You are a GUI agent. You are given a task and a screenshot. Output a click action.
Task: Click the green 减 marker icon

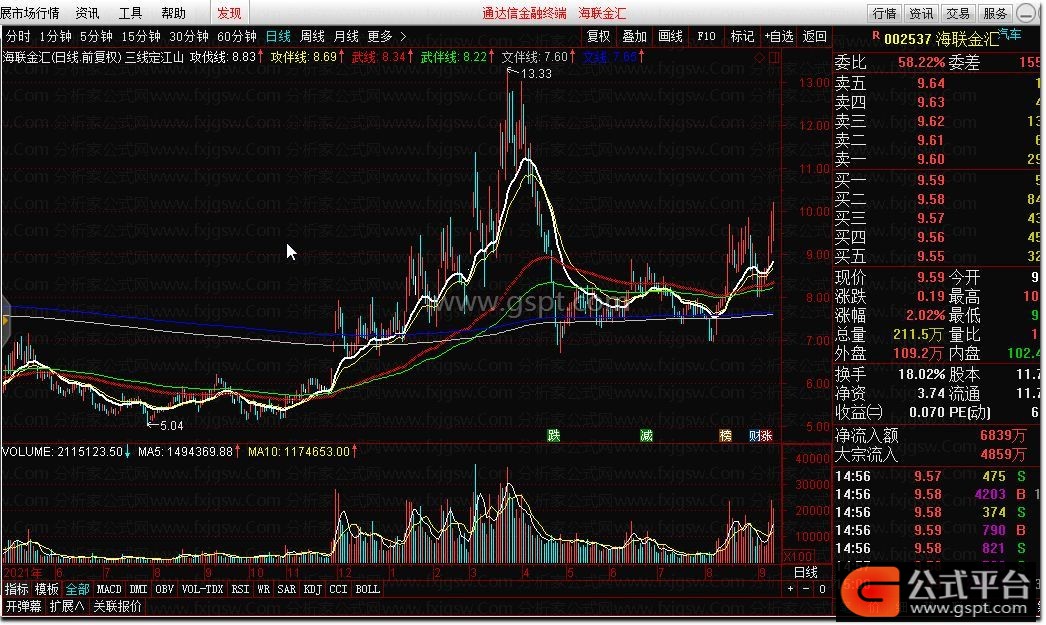(646, 436)
